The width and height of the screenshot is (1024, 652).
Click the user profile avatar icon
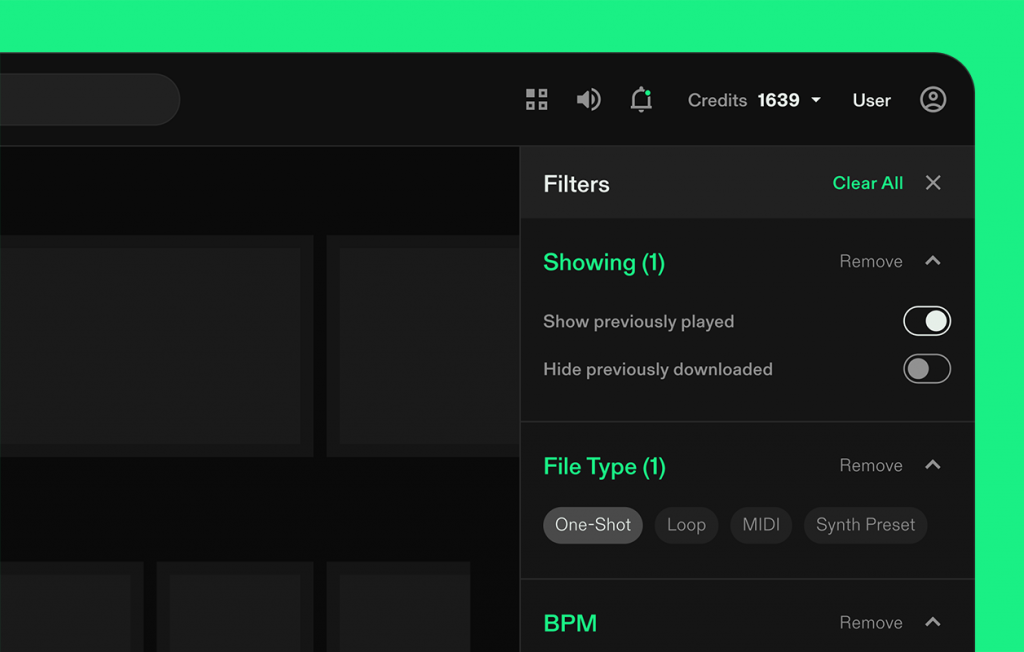933,100
